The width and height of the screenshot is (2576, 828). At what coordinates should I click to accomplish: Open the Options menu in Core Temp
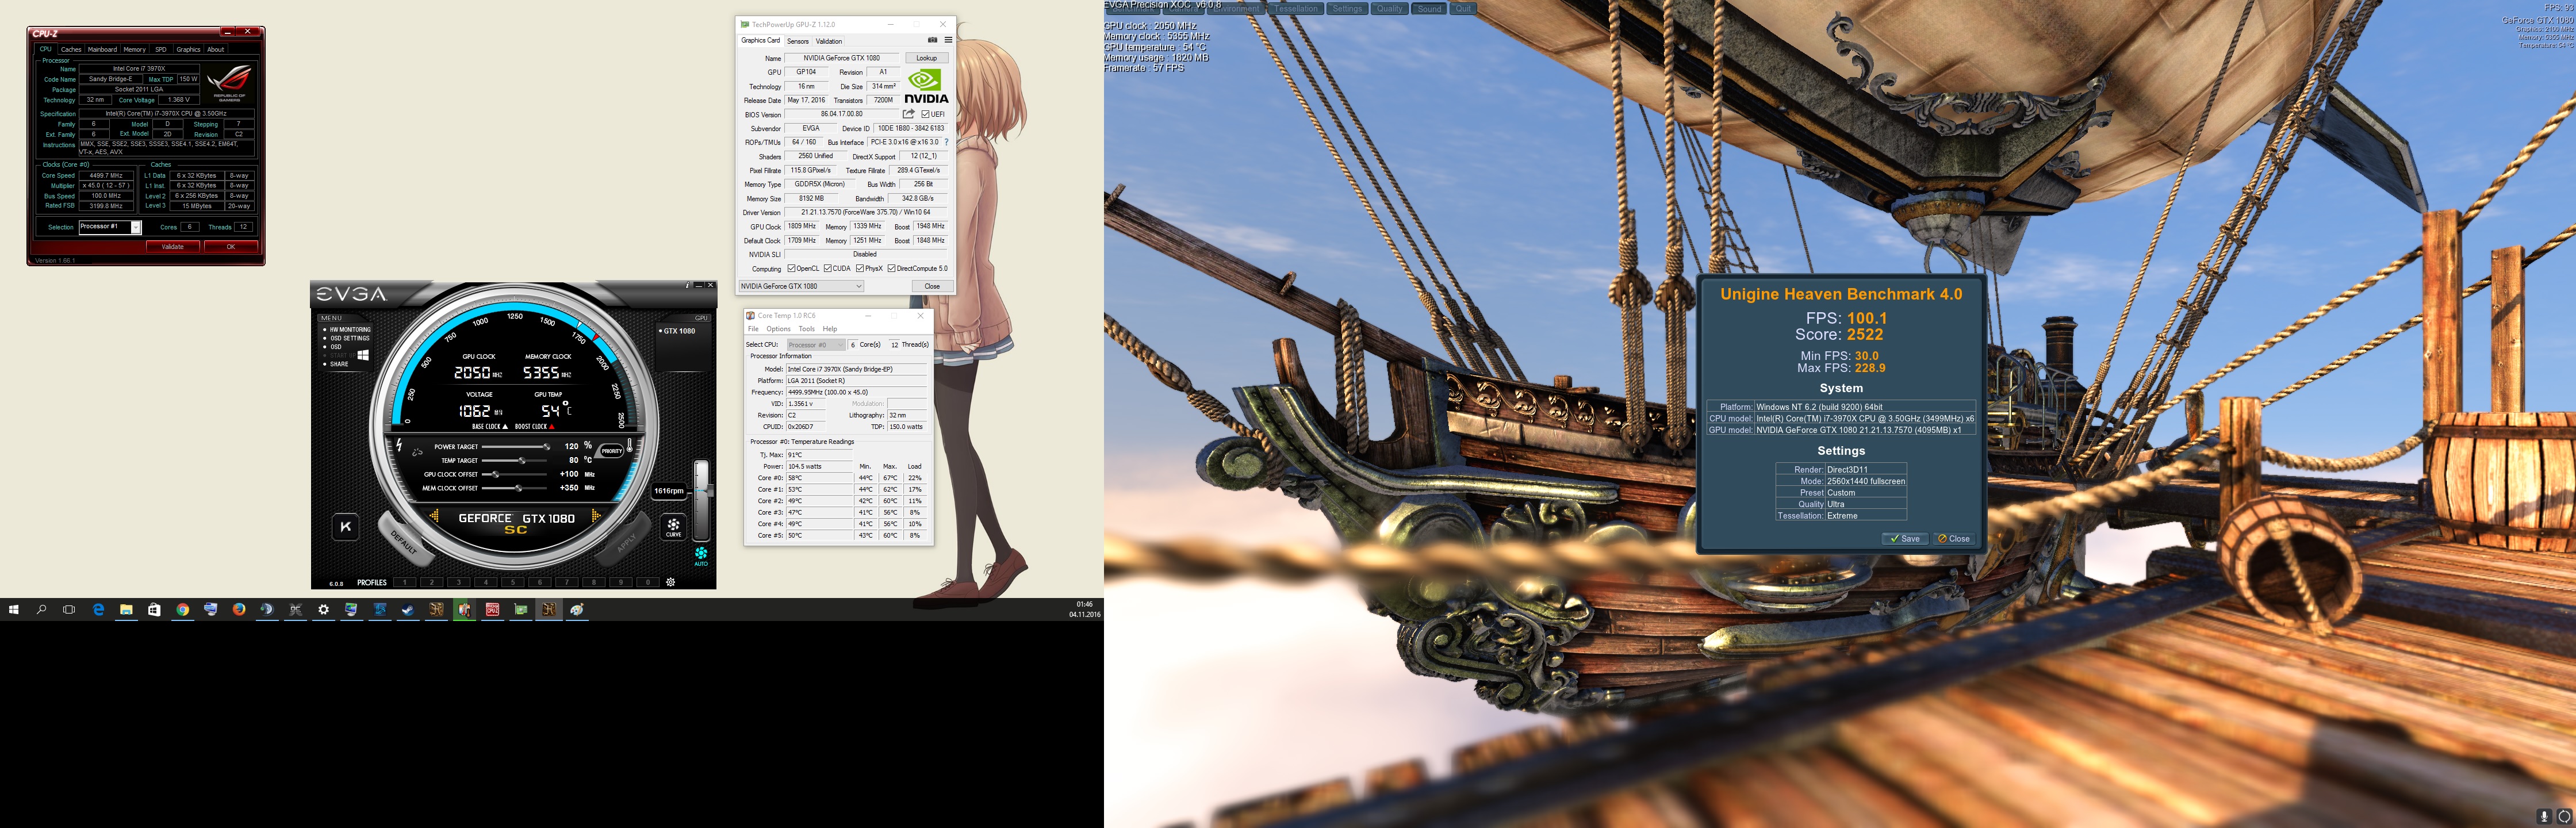click(x=779, y=329)
